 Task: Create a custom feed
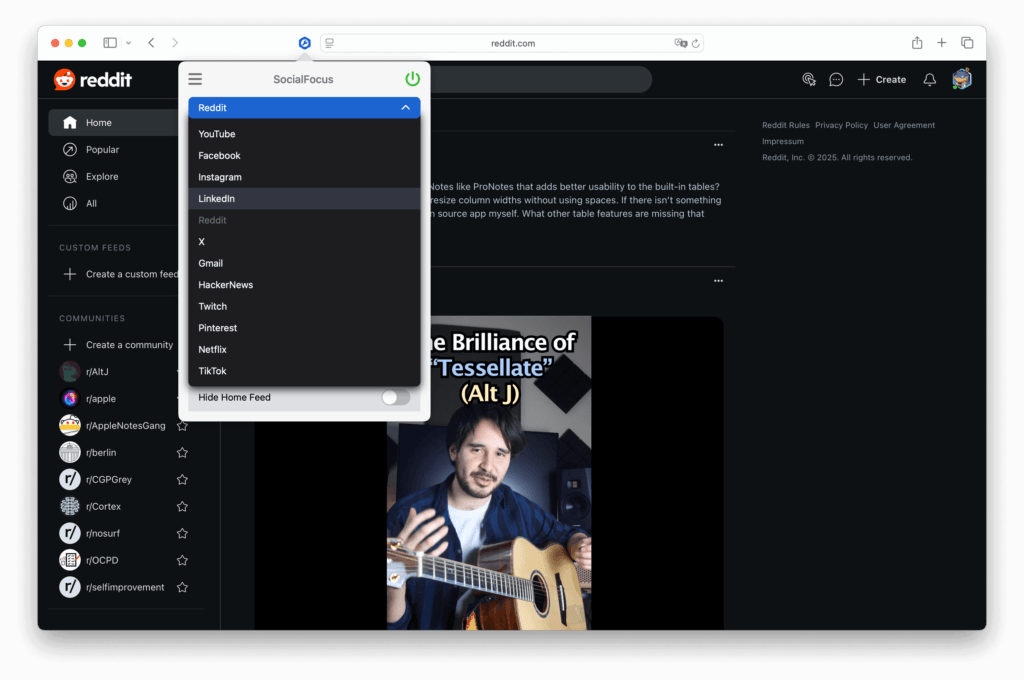pyautogui.click(x=120, y=274)
